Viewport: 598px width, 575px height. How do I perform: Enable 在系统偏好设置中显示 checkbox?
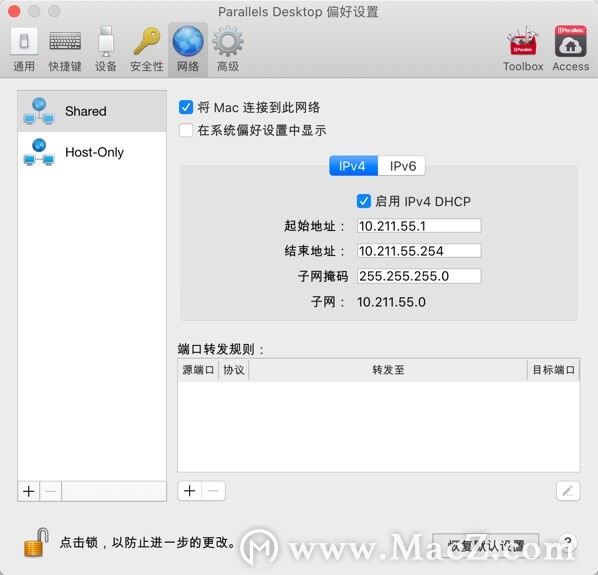(186, 130)
